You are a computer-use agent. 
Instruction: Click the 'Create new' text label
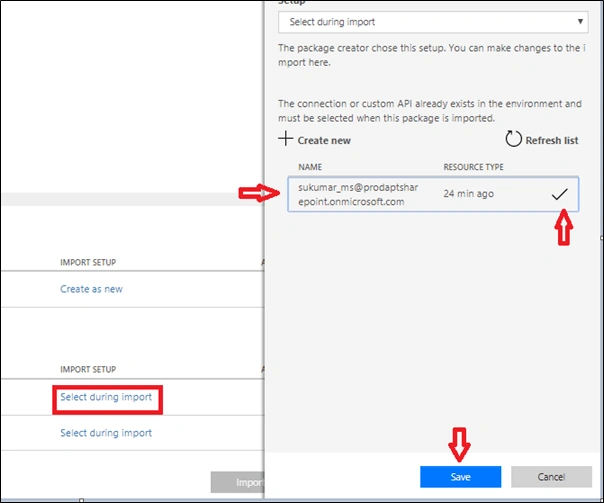pos(324,141)
